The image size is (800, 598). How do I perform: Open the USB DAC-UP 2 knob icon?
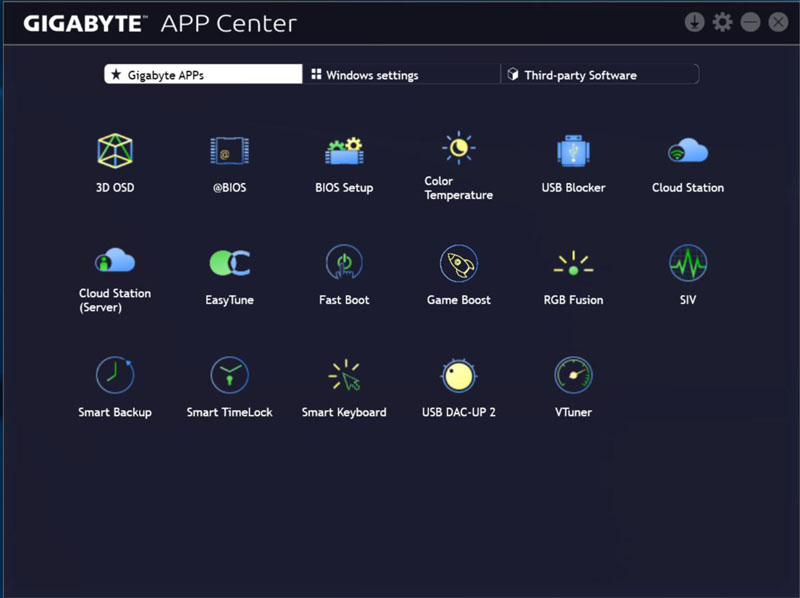tap(459, 376)
